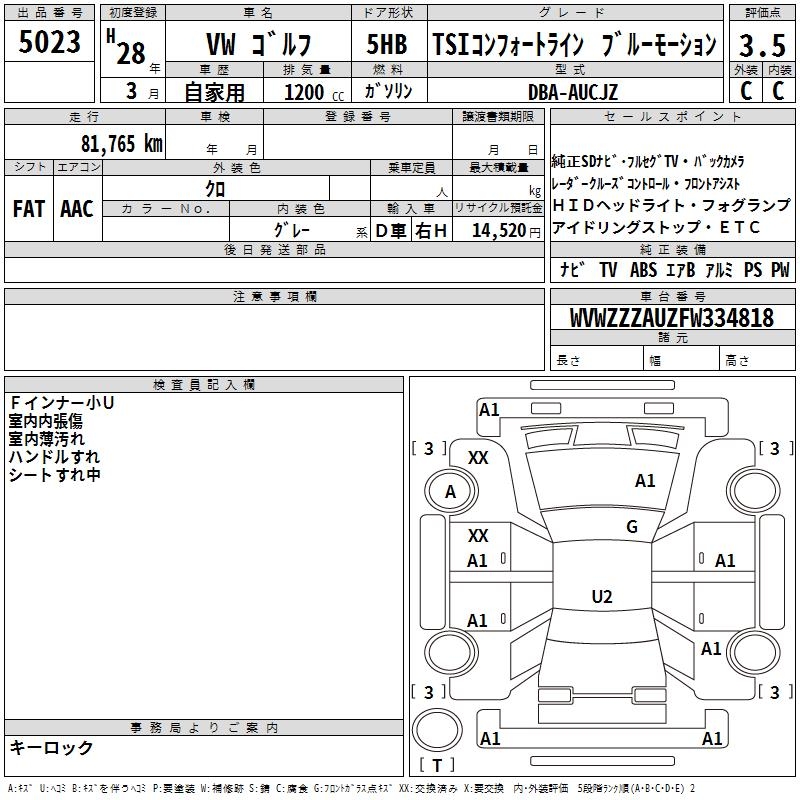Click the アイドリングストップ・ETC line
800x800 pixels.
pos(656,227)
